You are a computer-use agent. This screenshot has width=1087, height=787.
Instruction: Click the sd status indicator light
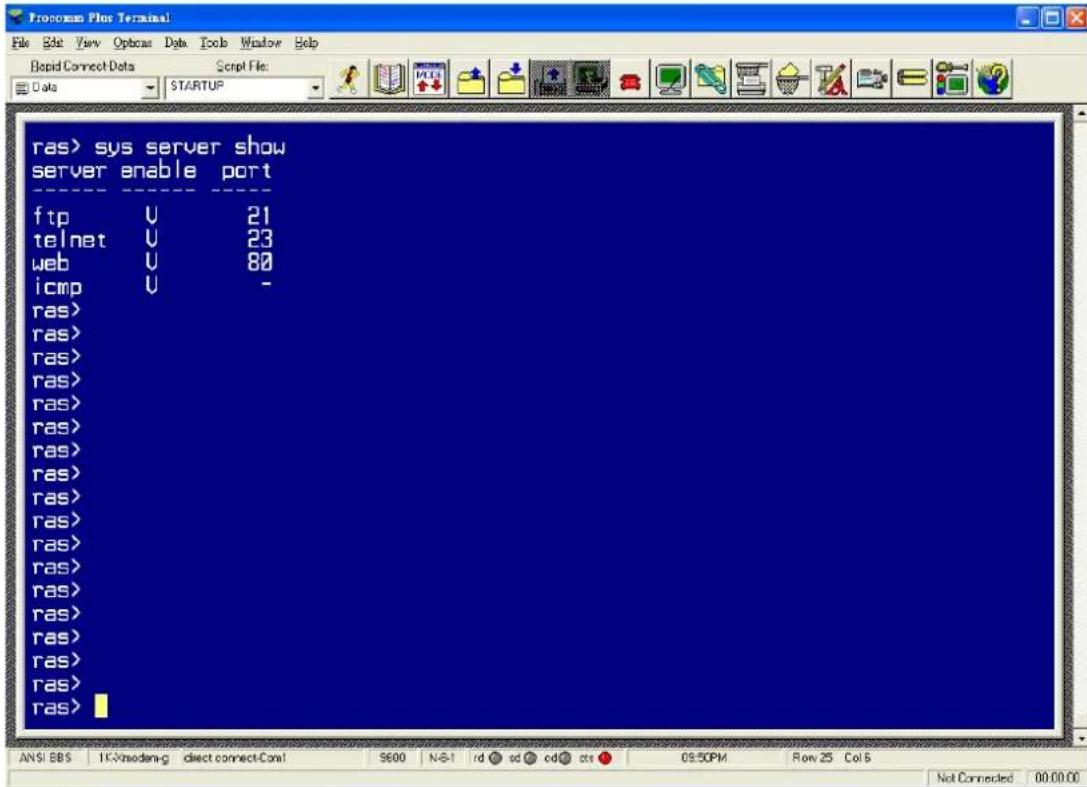(530, 758)
